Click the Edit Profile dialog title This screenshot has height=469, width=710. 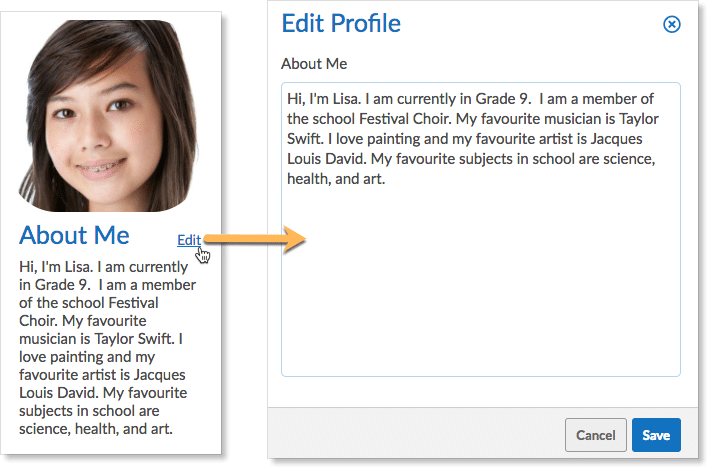pyautogui.click(x=341, y=23)
